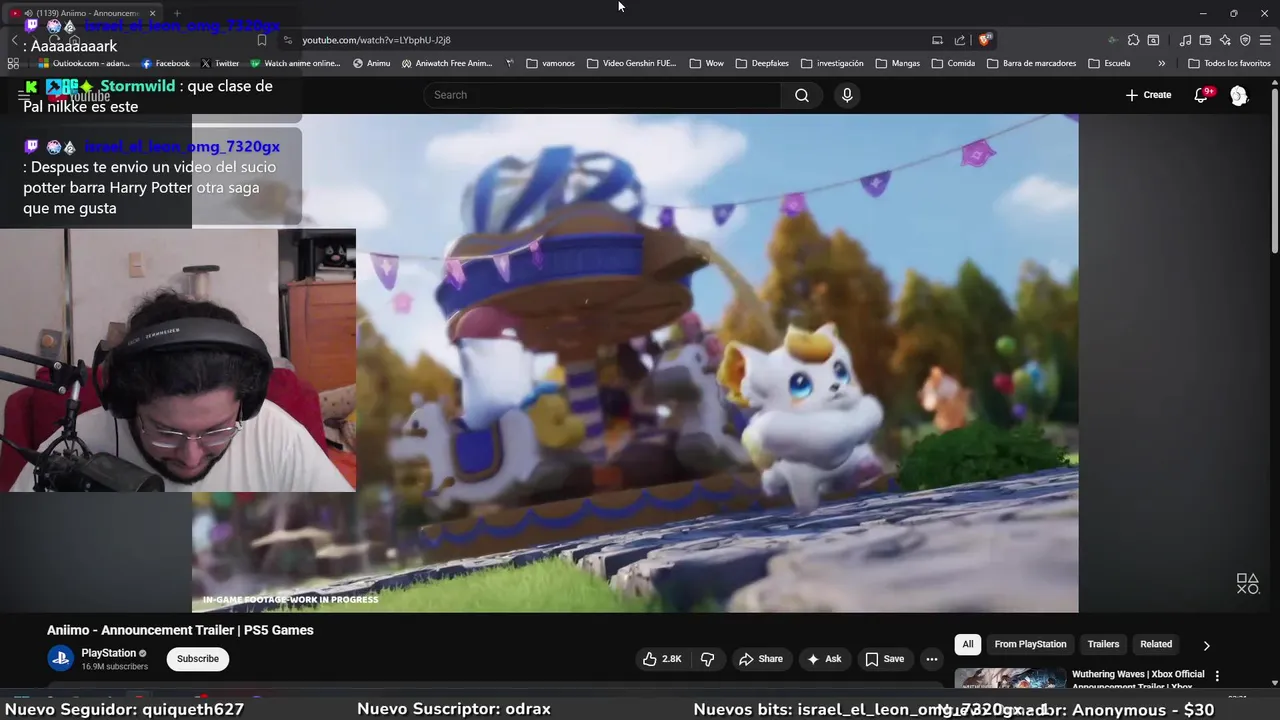The height and width of the screenshot is (720, 1280).
Task: Open the Mangas bookmarks folder
Action: coord(898,63)
